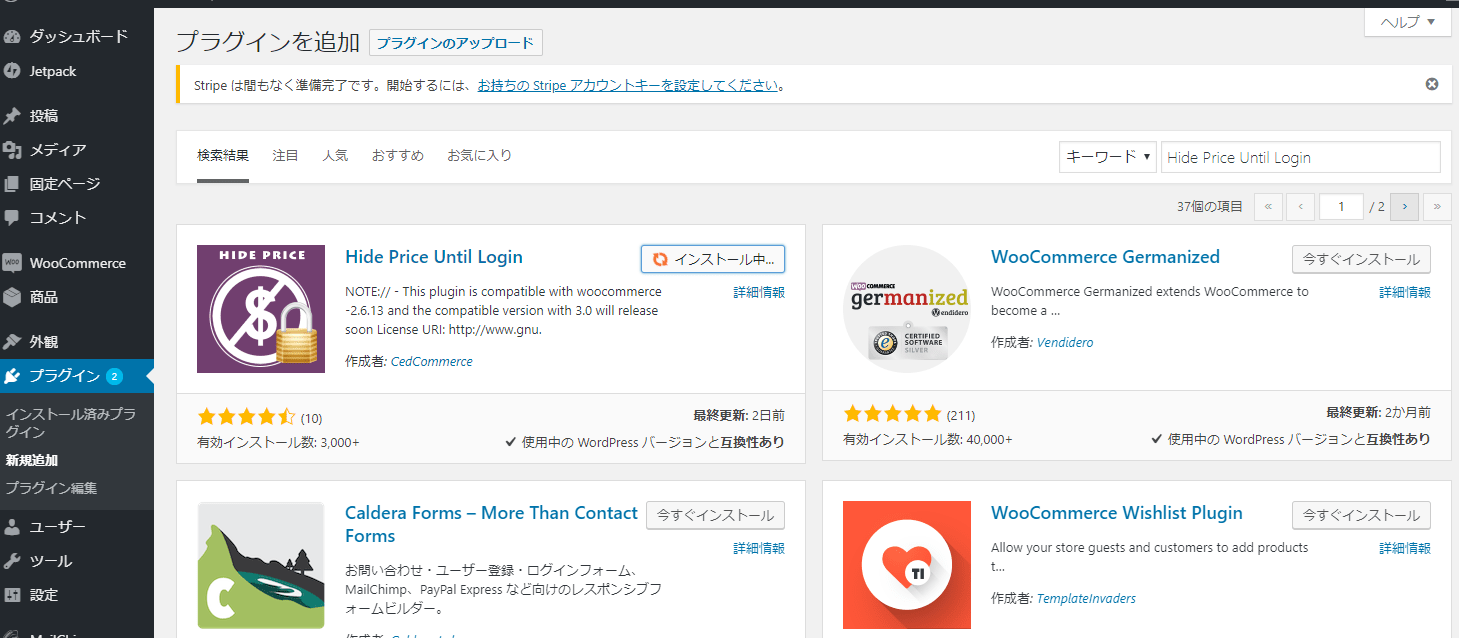The height and width of the screenshot is (638, 1459).
Task: Click the wrench icon beside ツール
Action: [x=12, y=561]
